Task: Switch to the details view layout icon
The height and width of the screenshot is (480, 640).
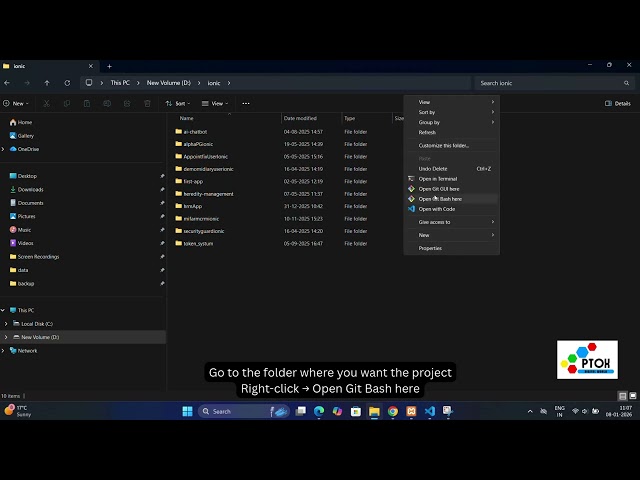Action: click(622, 396)
